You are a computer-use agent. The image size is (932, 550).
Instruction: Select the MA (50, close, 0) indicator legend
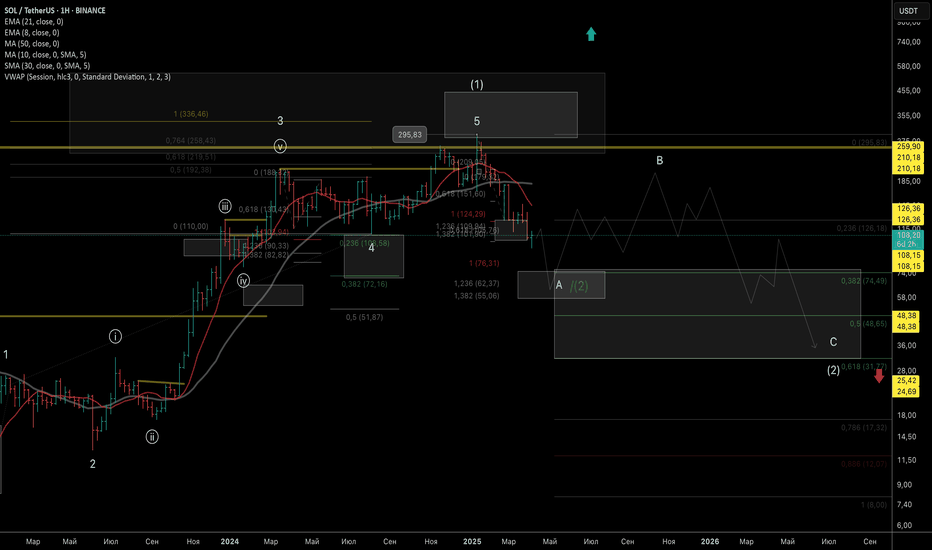click(x=32, y=43)
